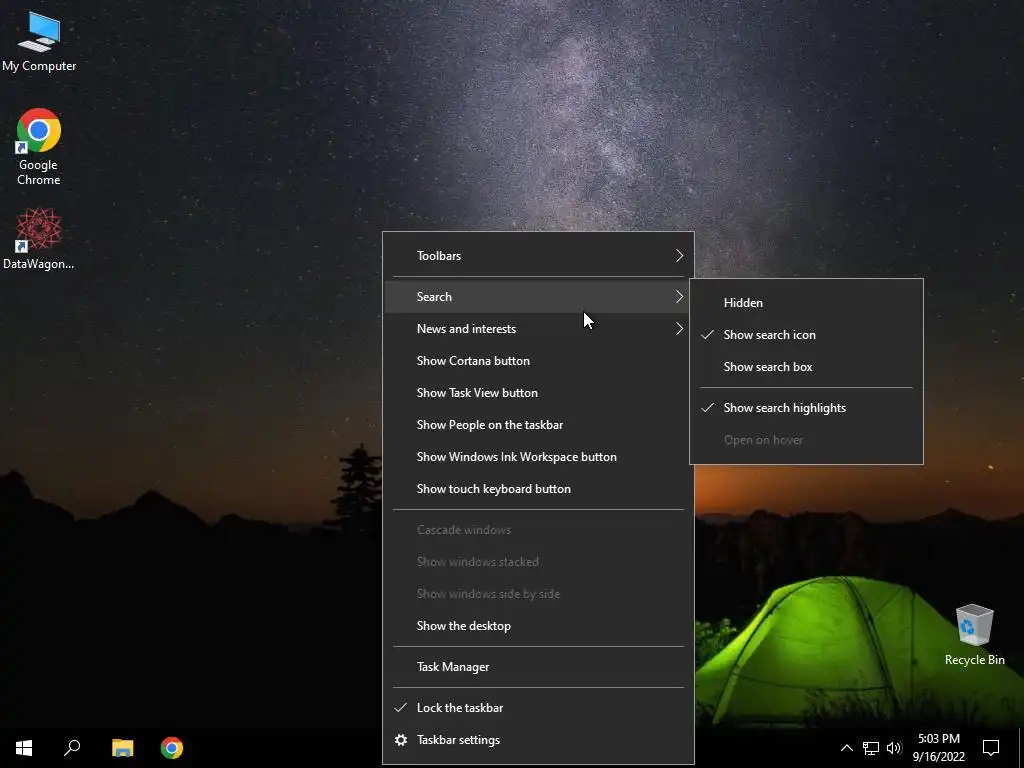Open Task Manager from the menu
This screenshot has width=1024, height=768.
point(538,667)
